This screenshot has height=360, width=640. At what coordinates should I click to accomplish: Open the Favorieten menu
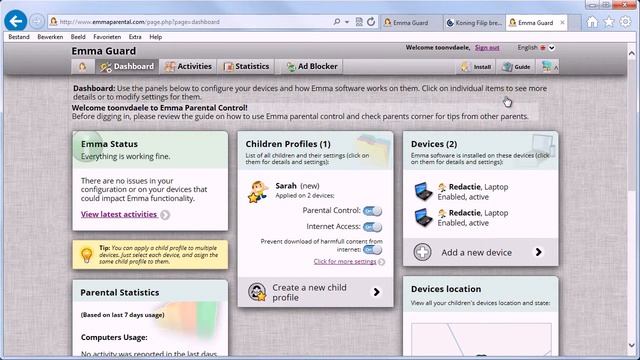107,37
